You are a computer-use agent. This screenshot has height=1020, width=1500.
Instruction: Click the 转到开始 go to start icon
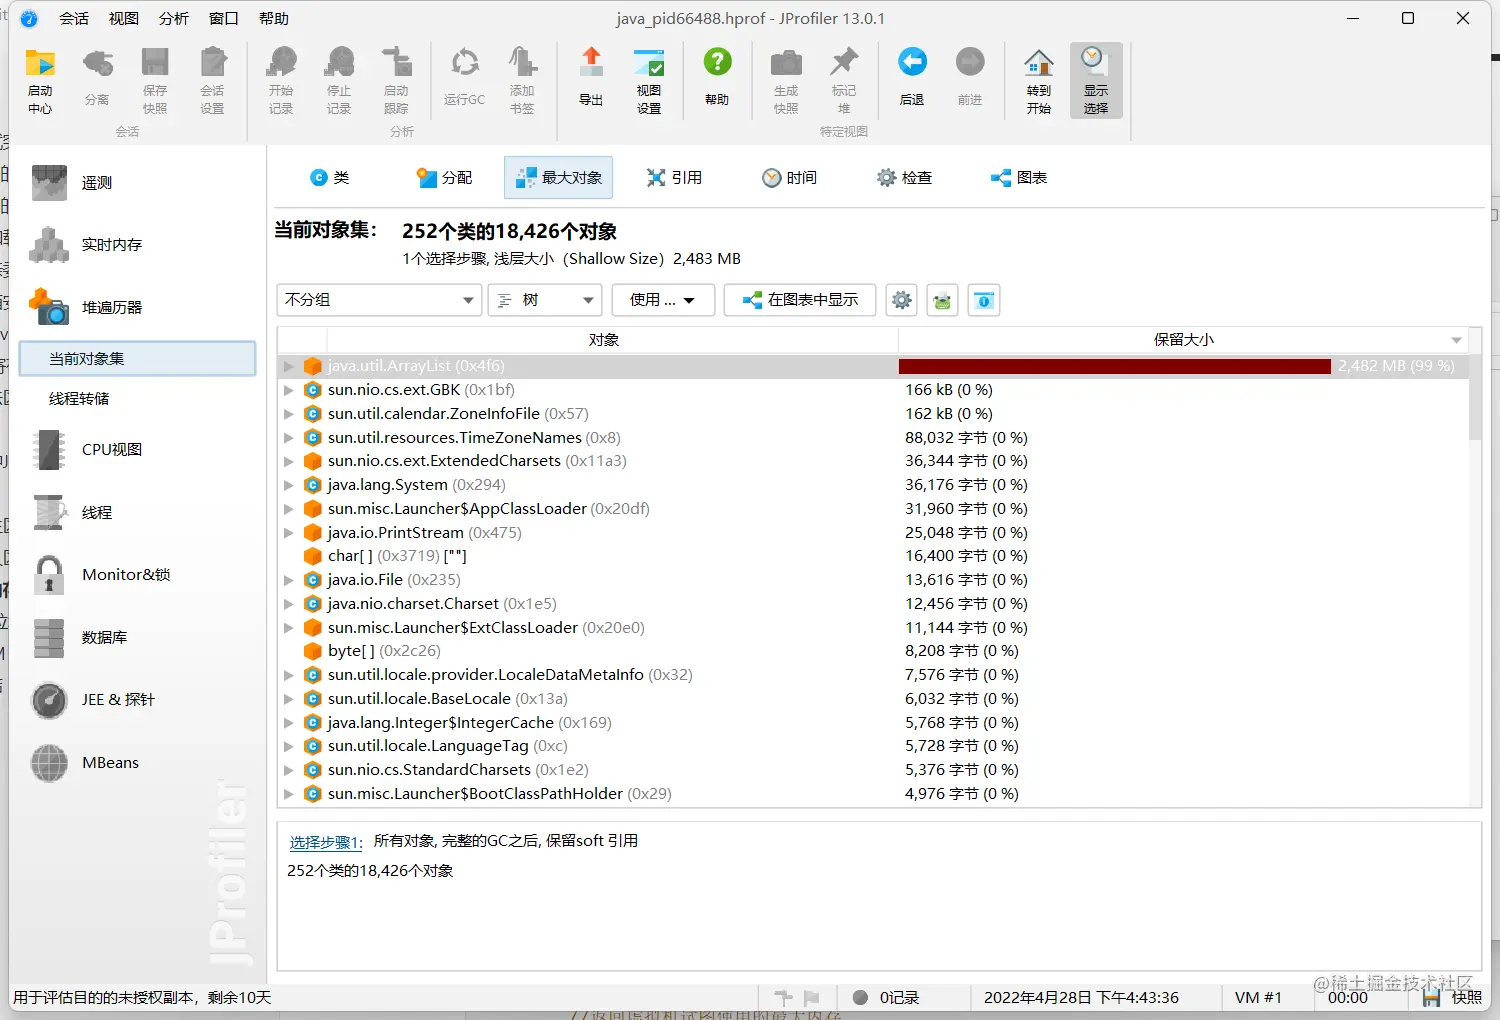click(x=1039, y=80)
